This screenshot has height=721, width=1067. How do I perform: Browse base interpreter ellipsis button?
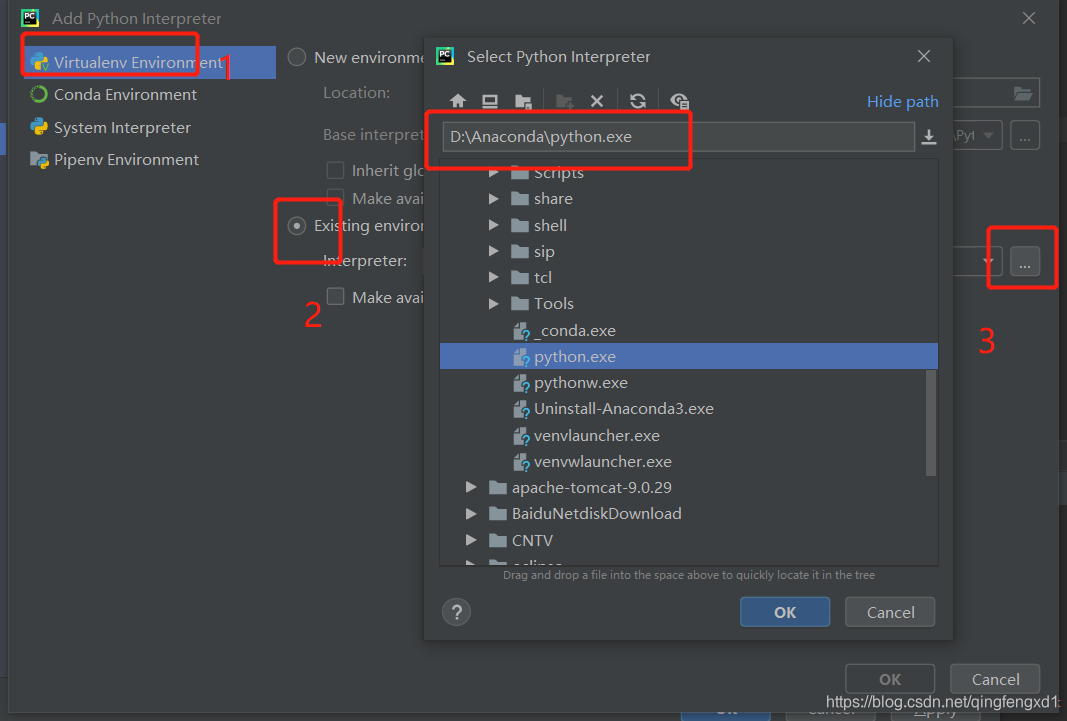tap(1025, 135)
